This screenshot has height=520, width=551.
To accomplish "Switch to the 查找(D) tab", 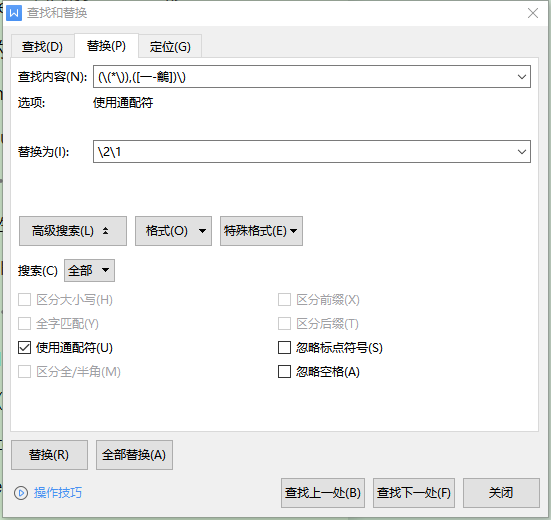I will (43, 46).
